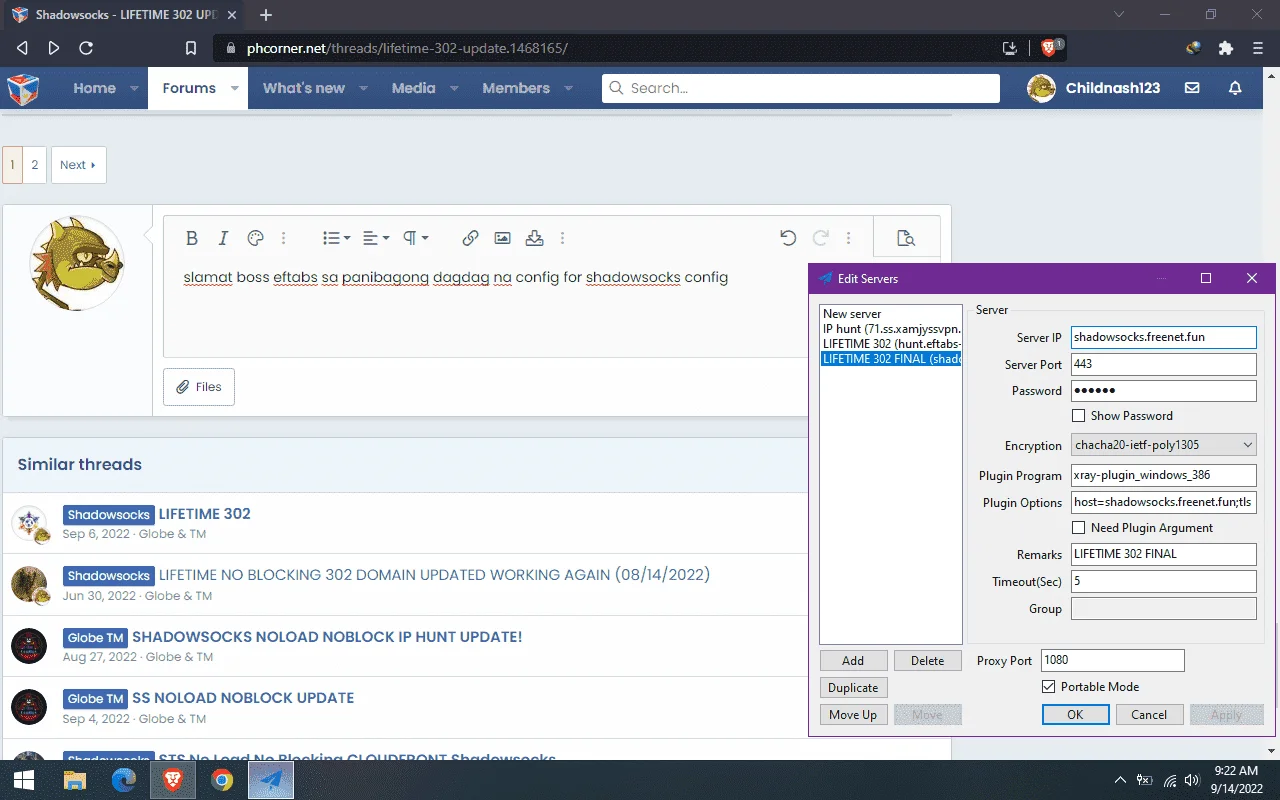Open a new browser tab
Viewport: 1280px width, 800px height.
tap(266, 15)
